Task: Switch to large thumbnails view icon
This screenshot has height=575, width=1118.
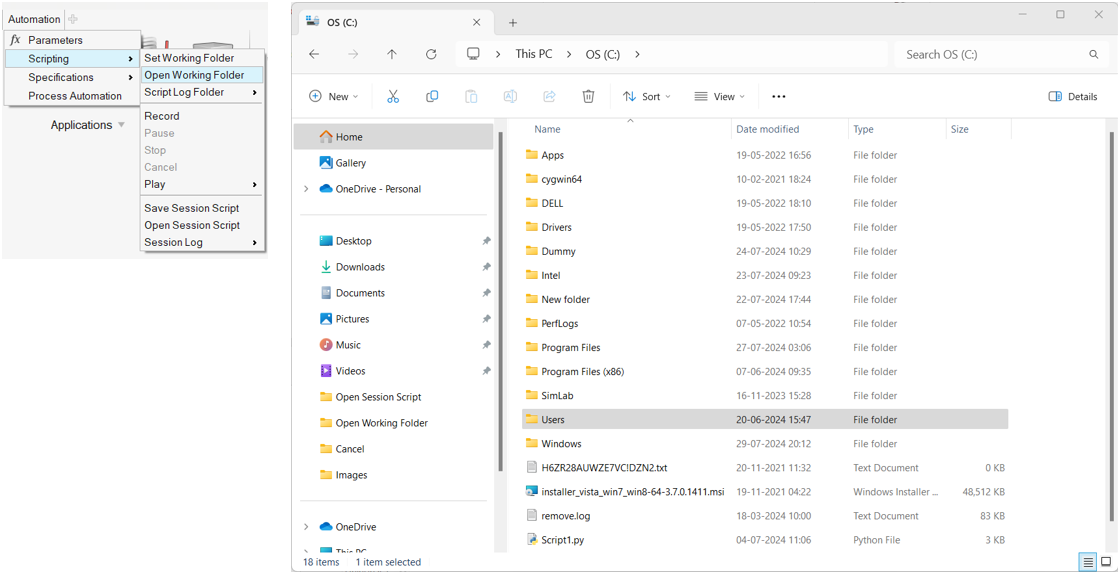Action: coord(1105,563)
